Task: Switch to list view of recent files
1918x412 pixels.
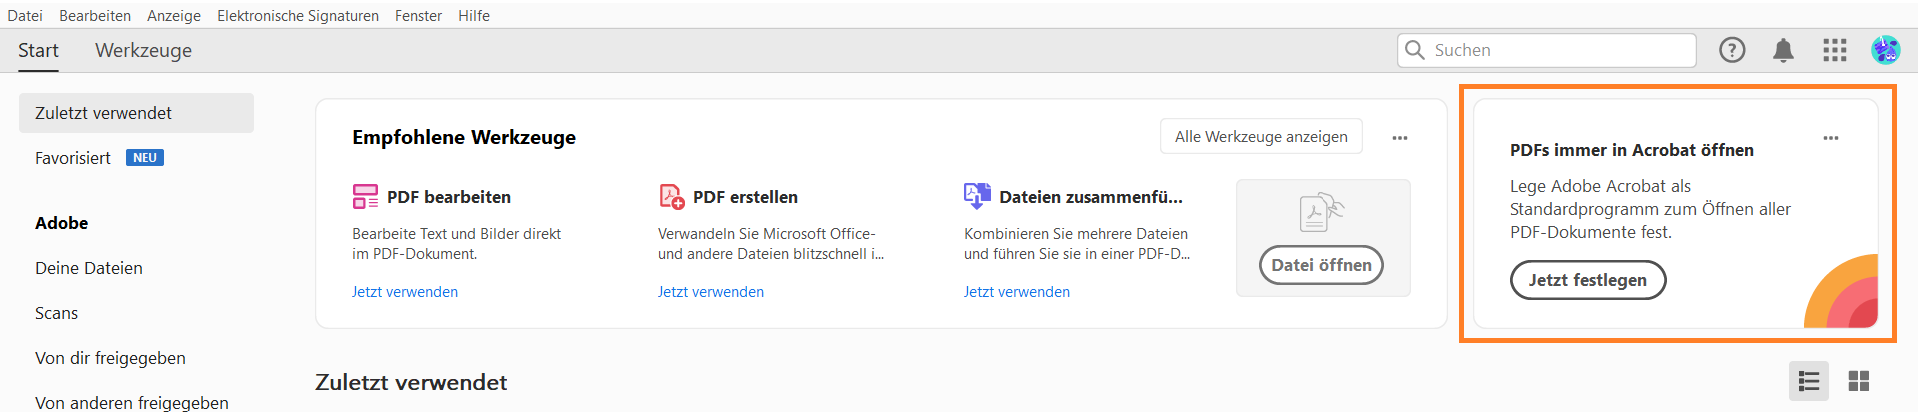Action: click(x=1808, y=381)
